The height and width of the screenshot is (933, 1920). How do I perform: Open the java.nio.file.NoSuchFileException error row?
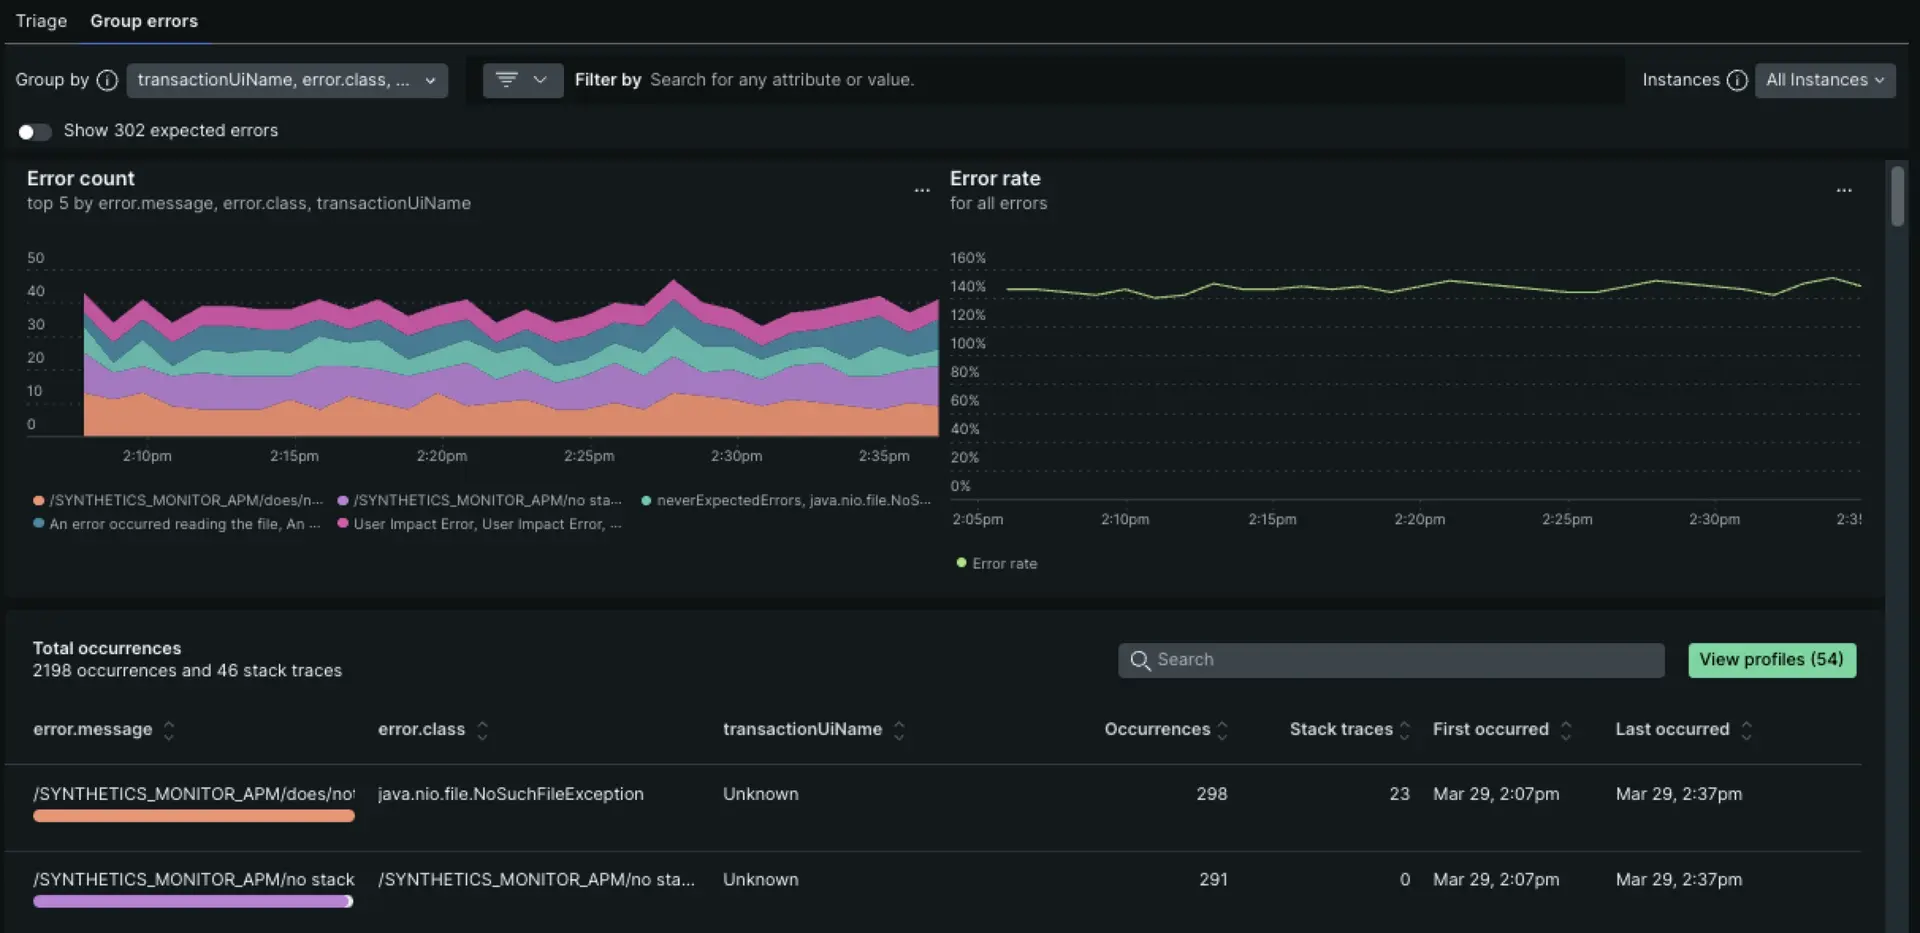(x=510, y=794)
